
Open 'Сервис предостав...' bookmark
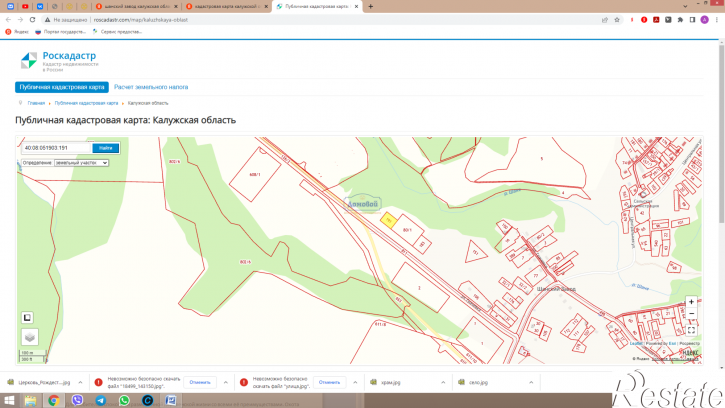(117, 32)
